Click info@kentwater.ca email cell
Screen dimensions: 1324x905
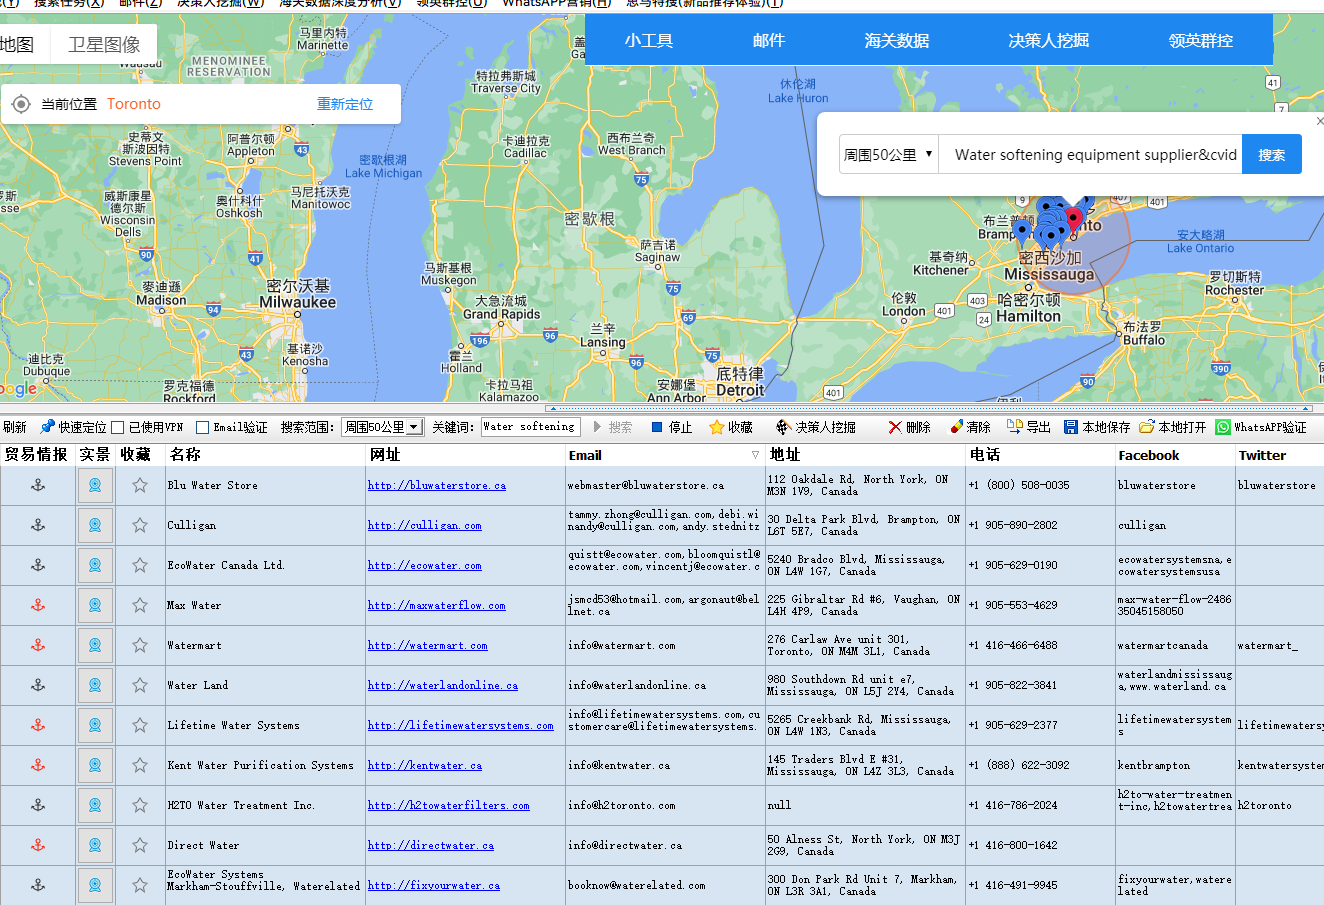(665, 765)
